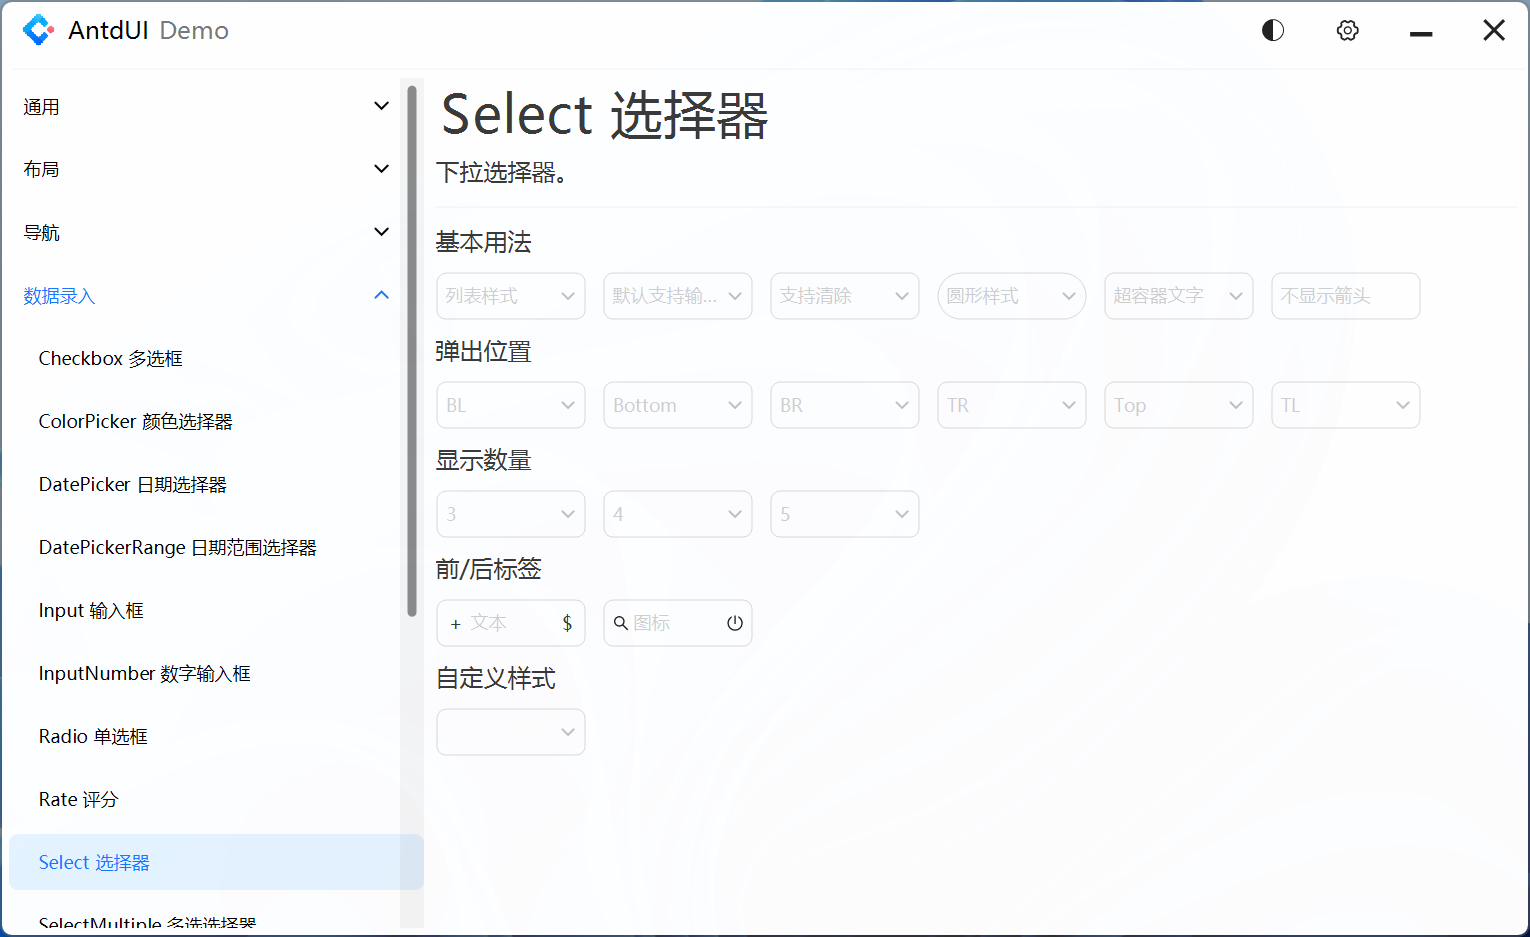Select Input 输入框 in sidebar
This screenshot has width=1530, height=937.
coord(91,610)
